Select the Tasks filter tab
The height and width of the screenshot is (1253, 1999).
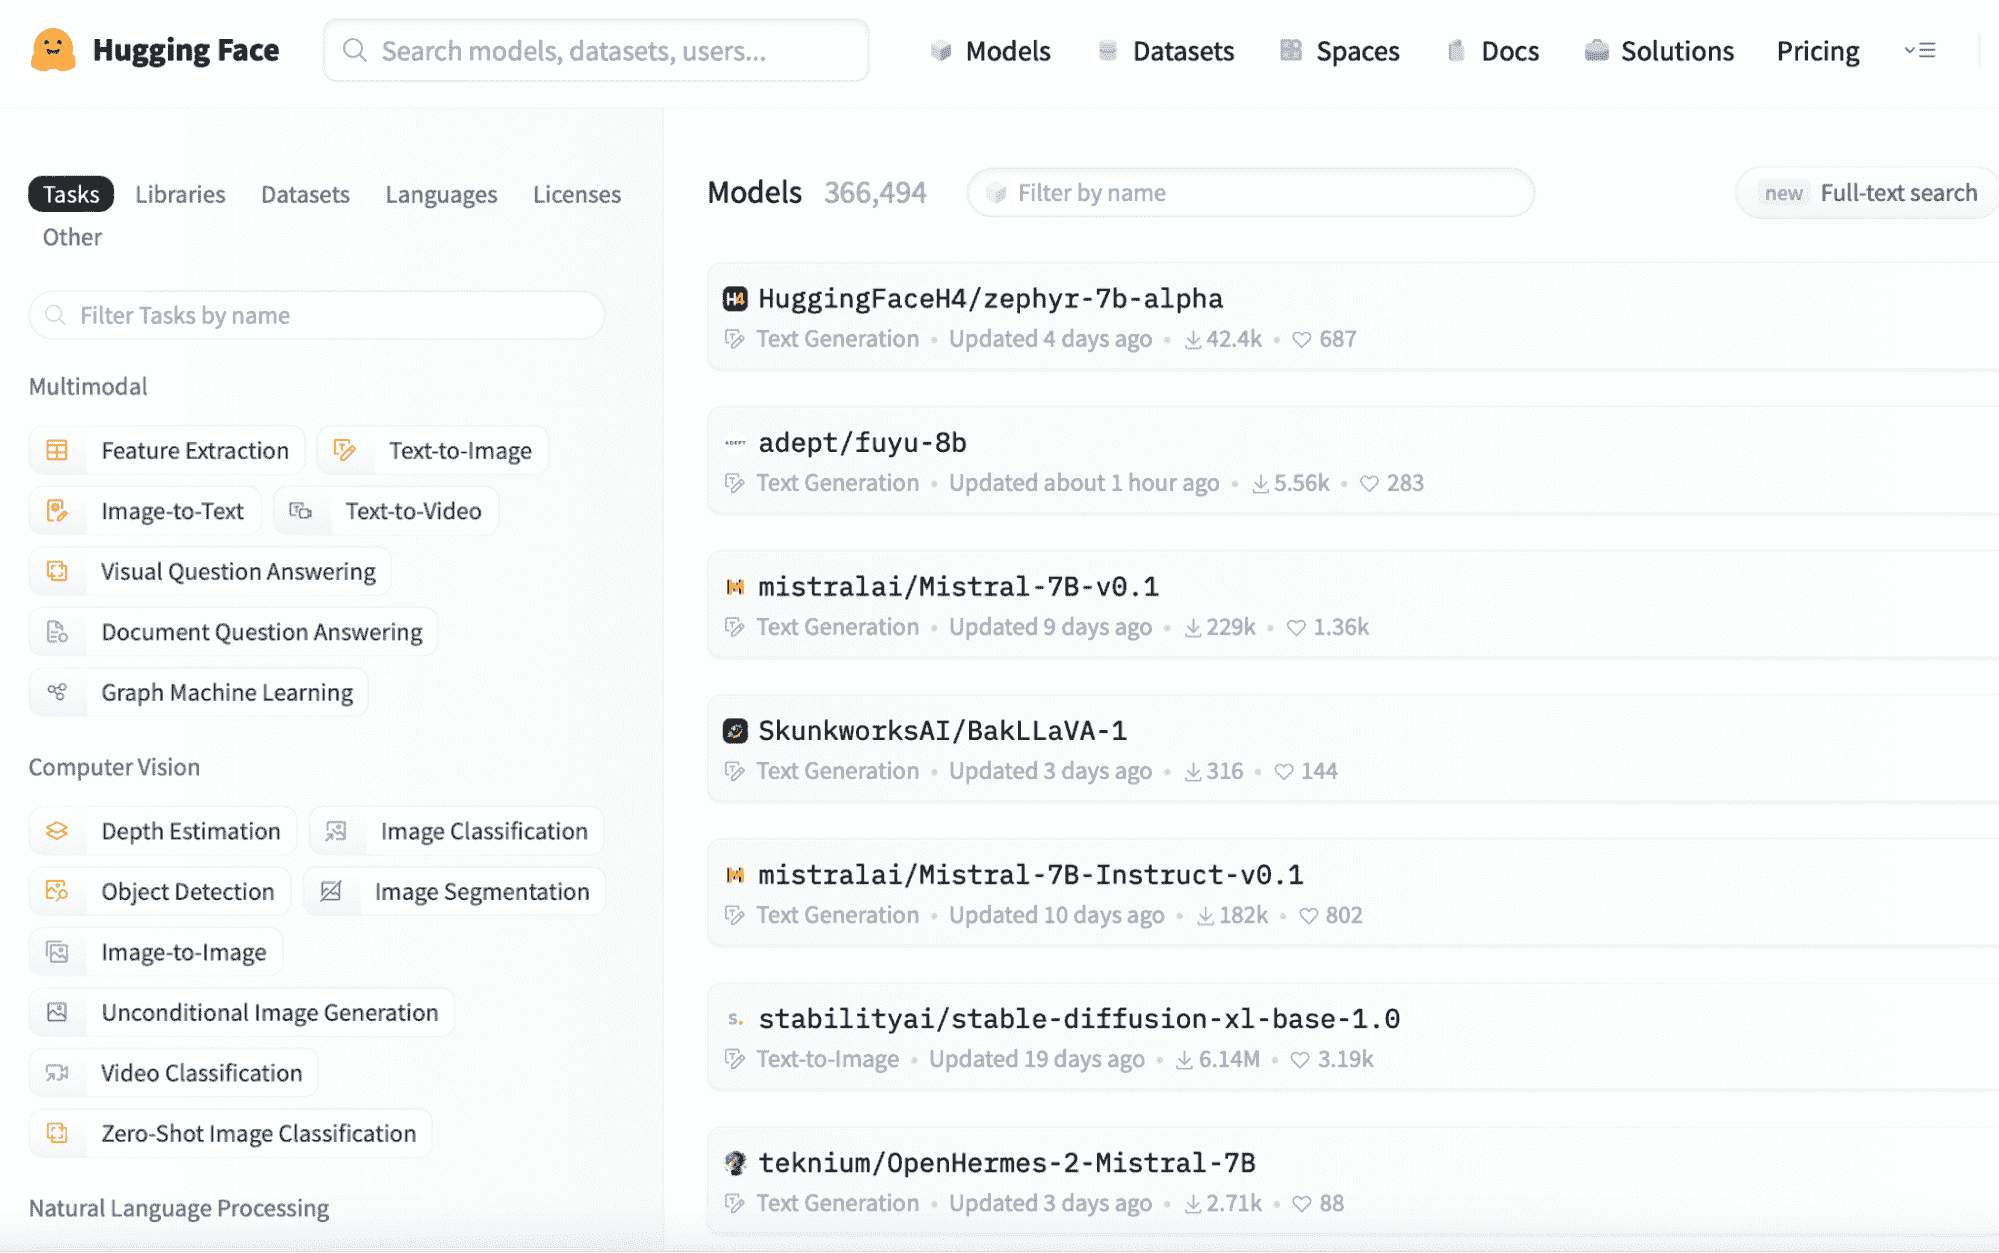[x=69, y=192]
